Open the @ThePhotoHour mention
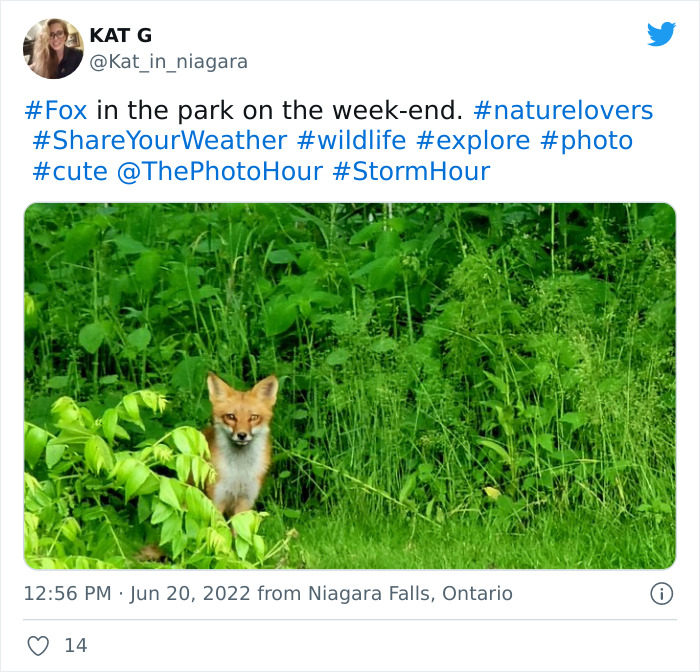Screen dimensions: 700x672 (220, 171)
